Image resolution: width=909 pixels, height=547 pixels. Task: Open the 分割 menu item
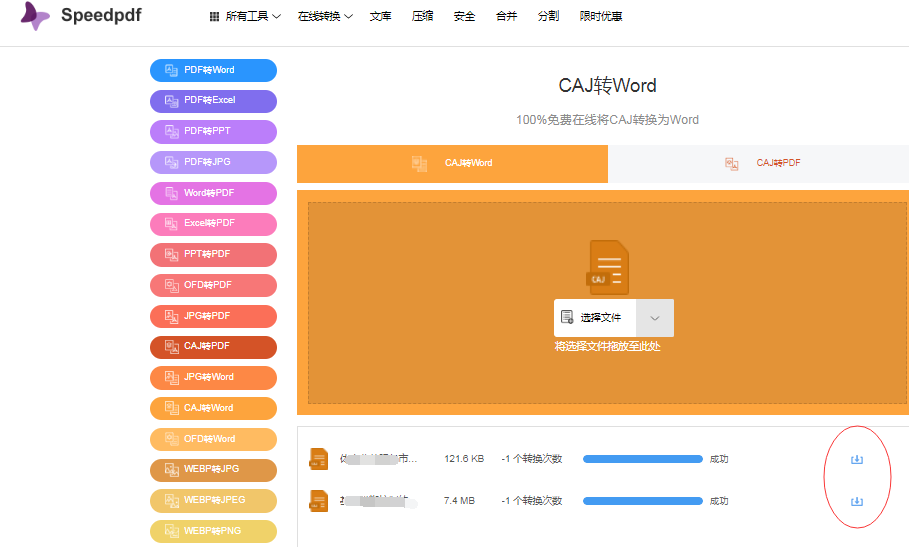click(x=548, y=16)
